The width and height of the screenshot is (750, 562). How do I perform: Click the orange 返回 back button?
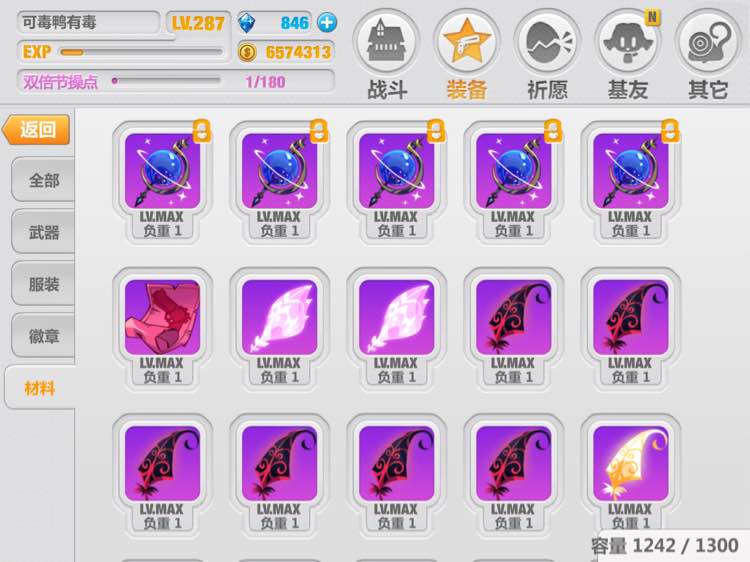point(37,129)
